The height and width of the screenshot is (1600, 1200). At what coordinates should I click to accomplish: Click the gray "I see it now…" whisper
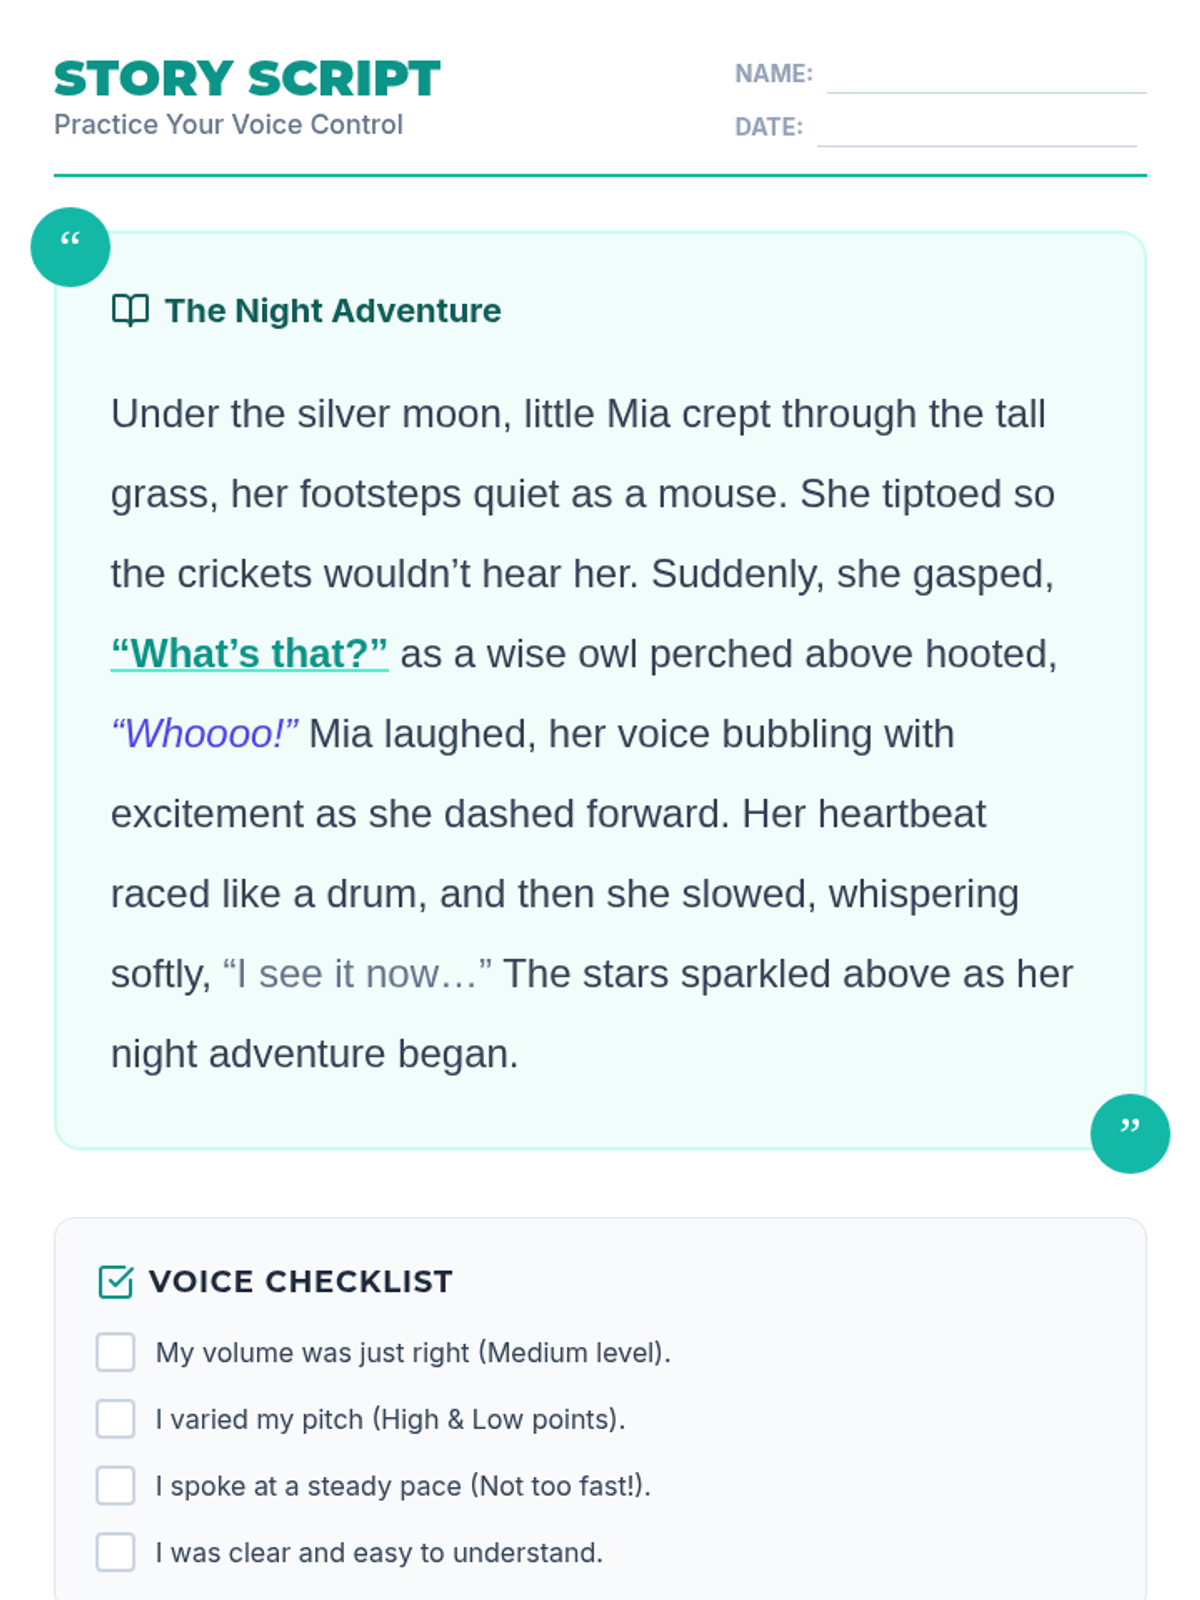[x=357, y=974]
